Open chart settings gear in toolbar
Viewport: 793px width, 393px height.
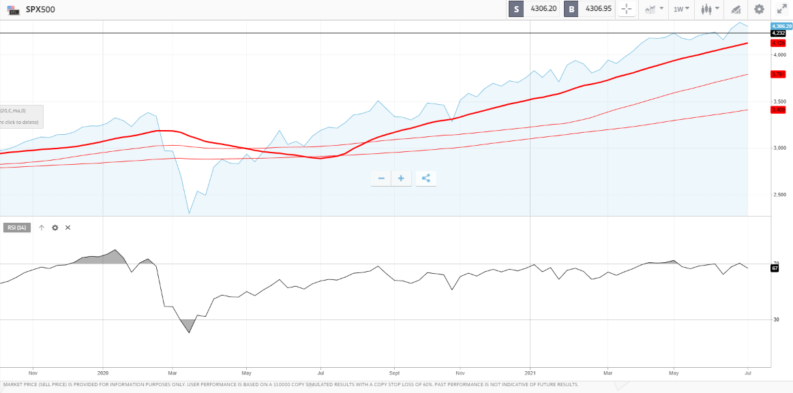click(759, 9)
